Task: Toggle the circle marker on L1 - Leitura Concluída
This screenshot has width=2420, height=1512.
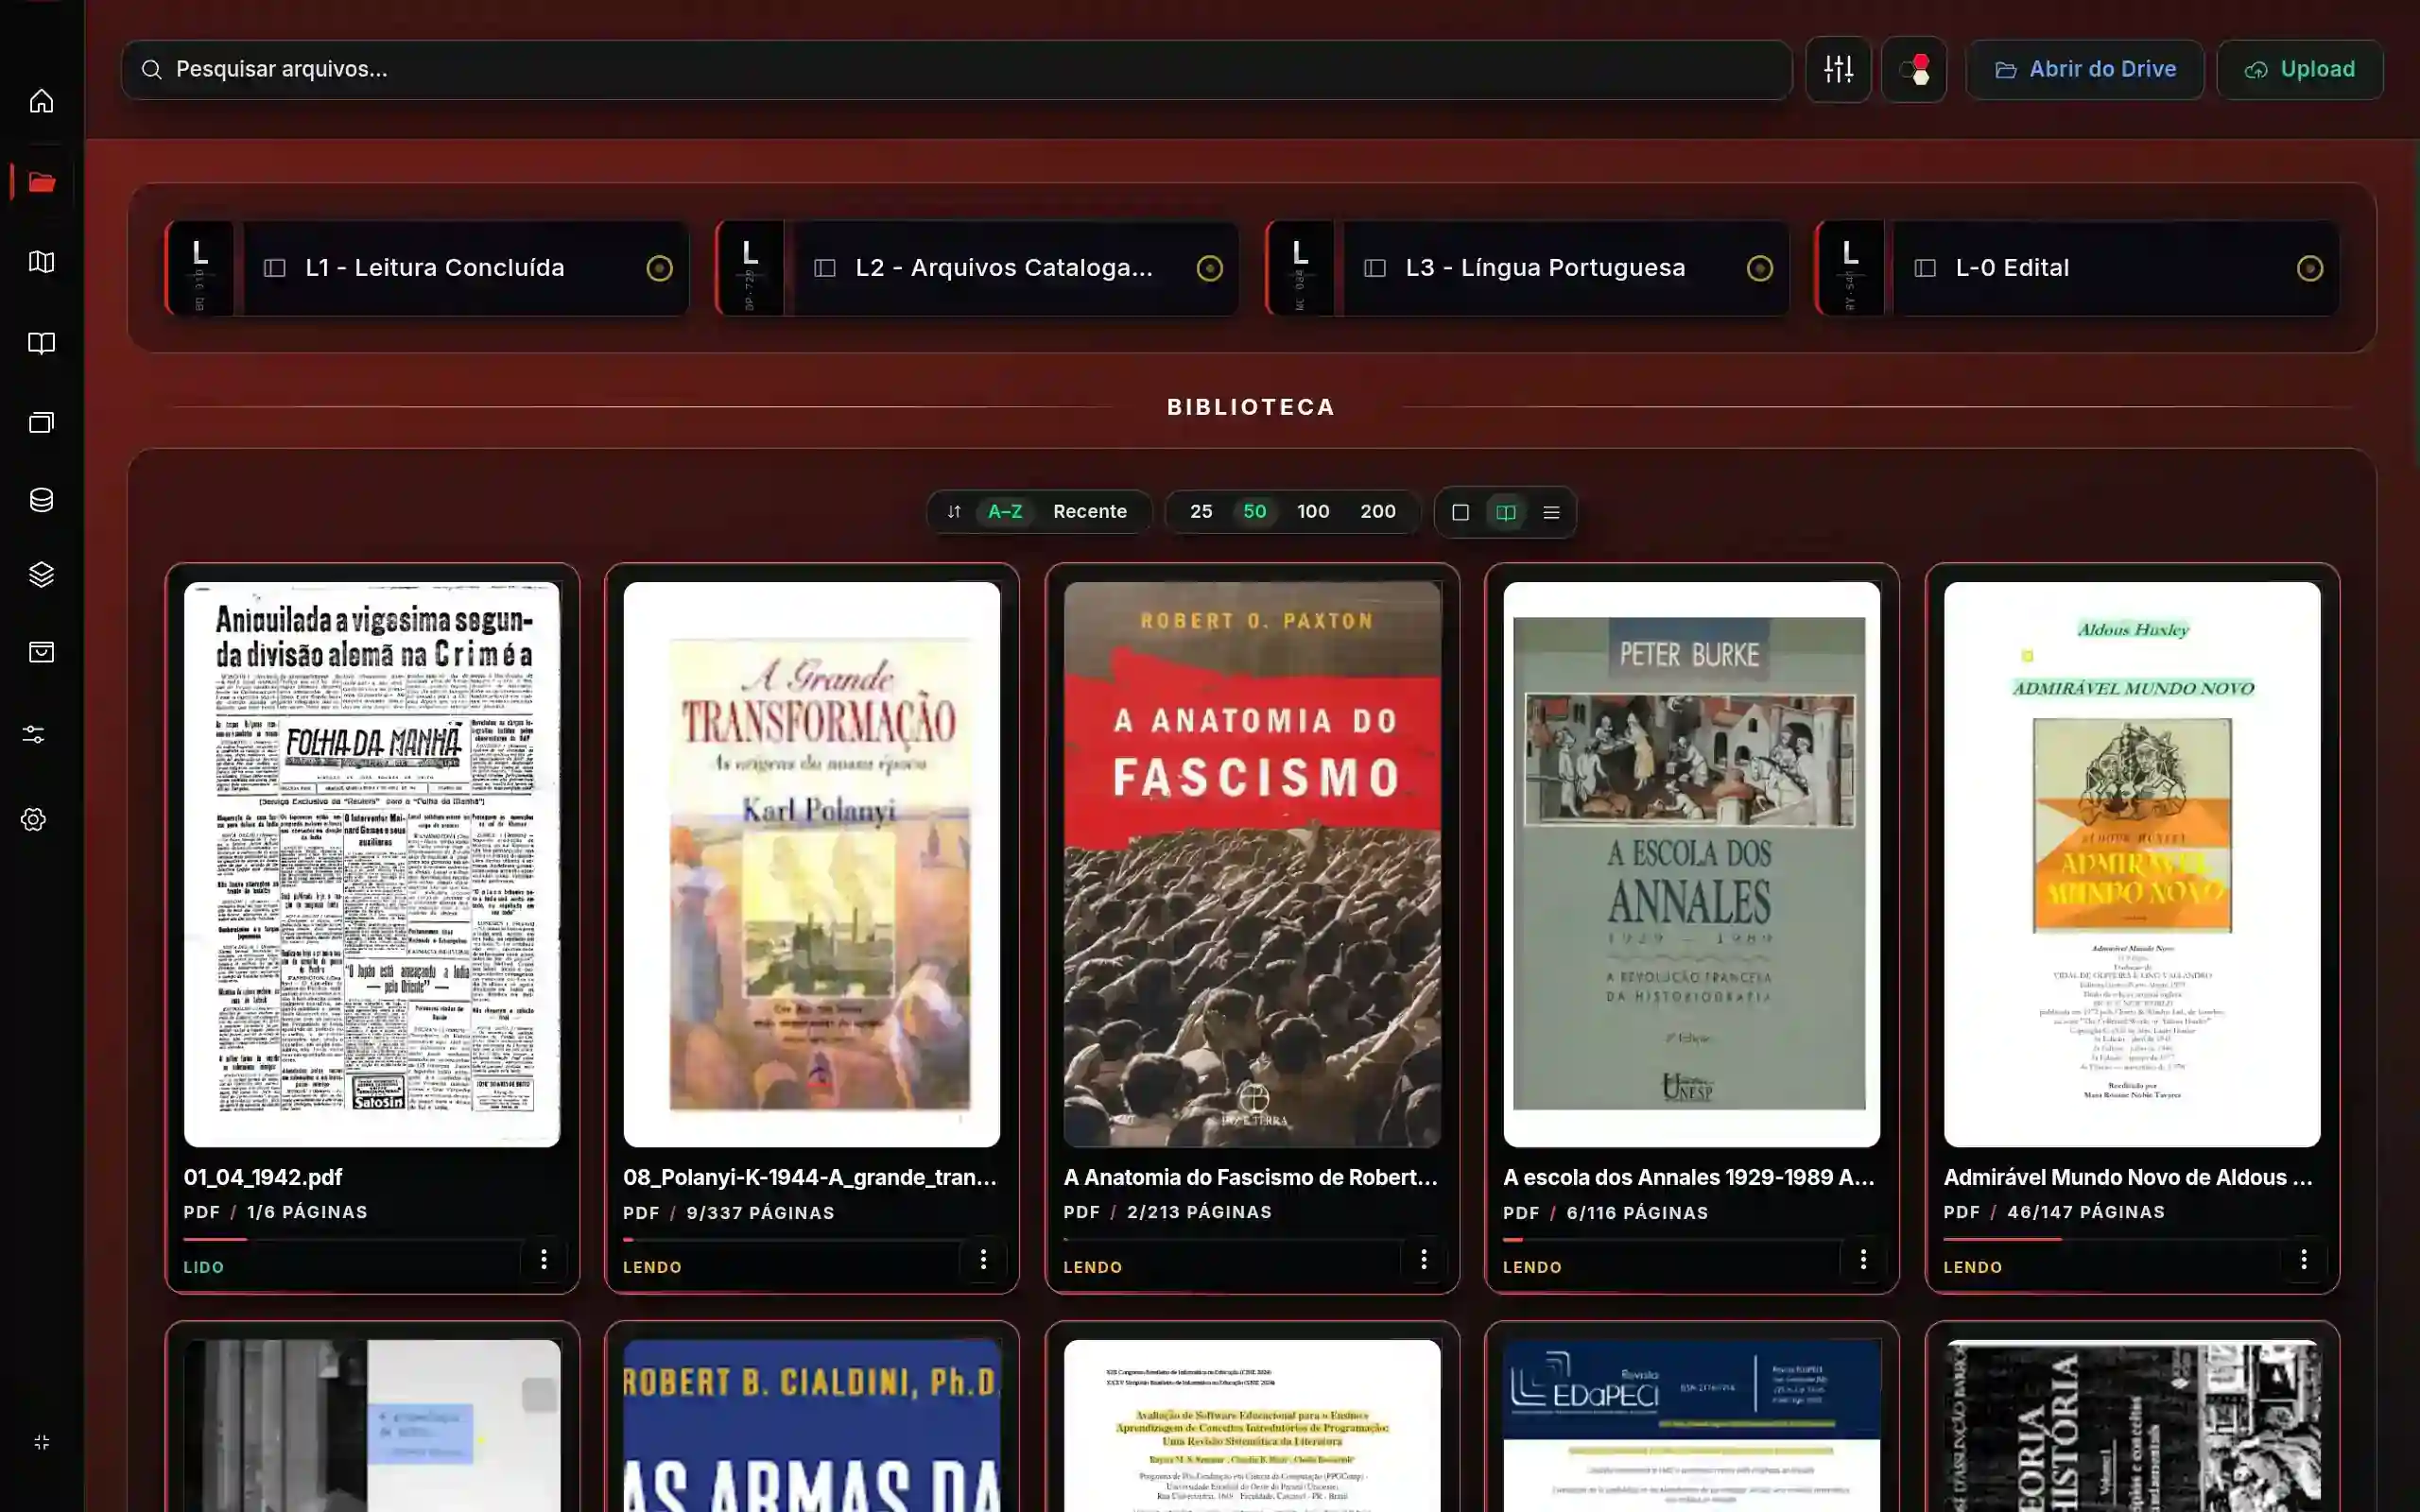Action: click(x=659, y=268)
